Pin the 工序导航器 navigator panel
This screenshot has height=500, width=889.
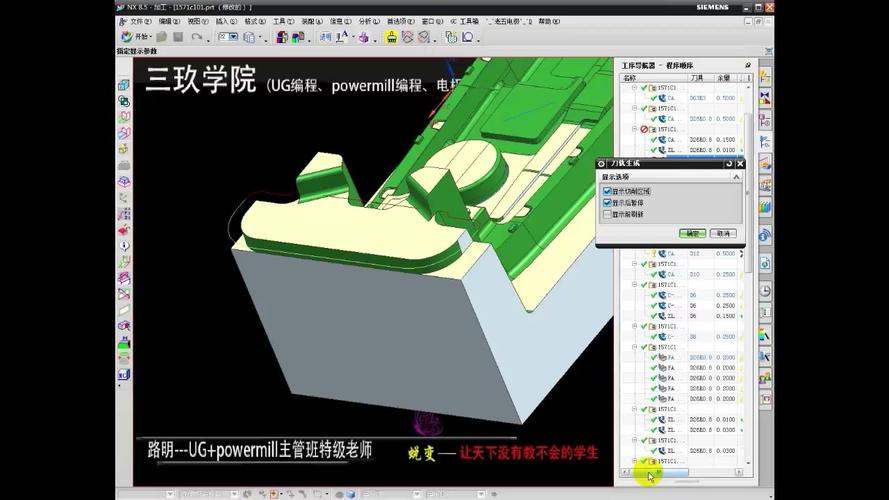747,64
